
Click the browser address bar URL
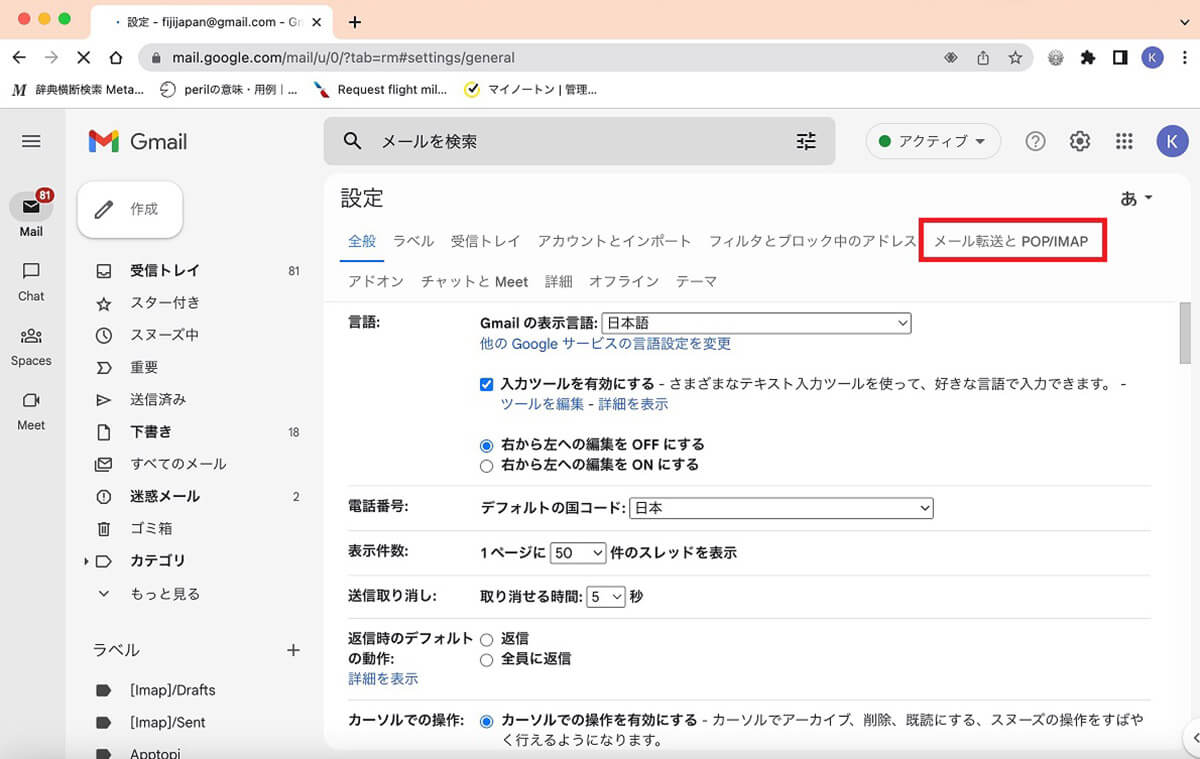(343, 58)
